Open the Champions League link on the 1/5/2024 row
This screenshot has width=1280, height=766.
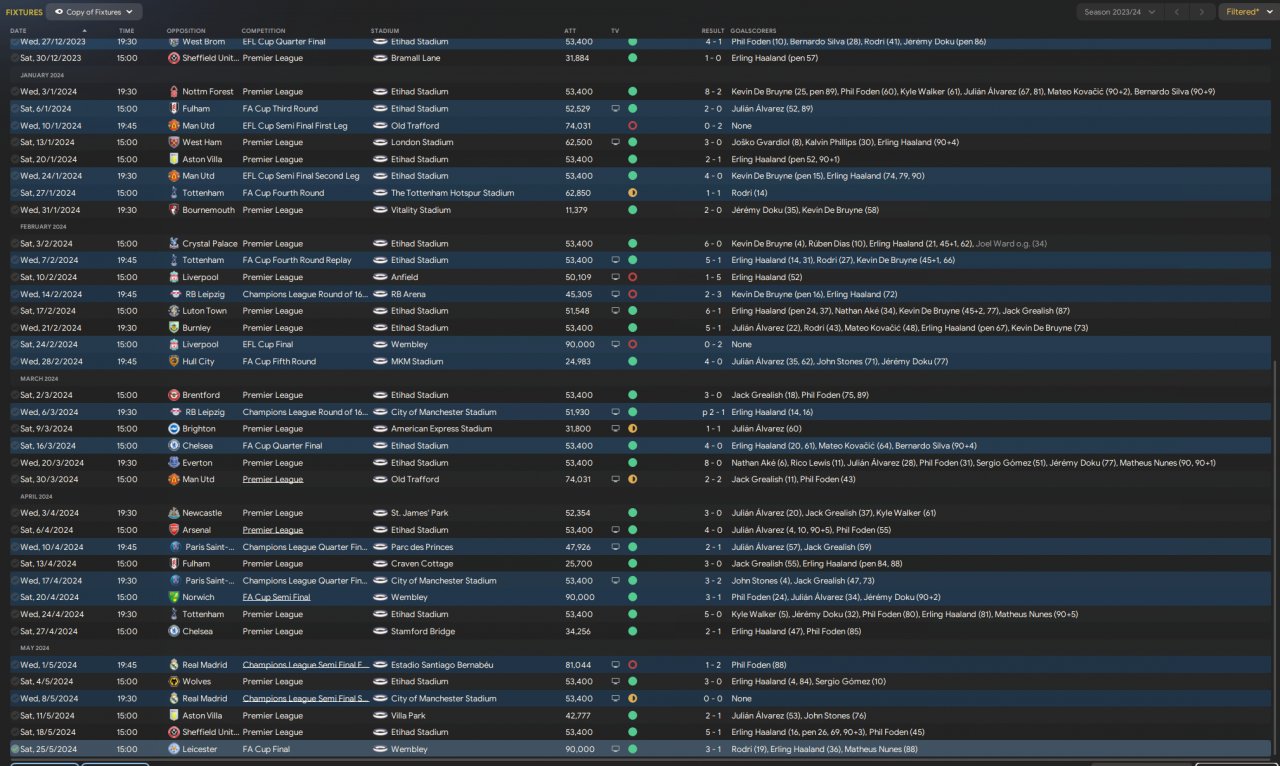306,665
